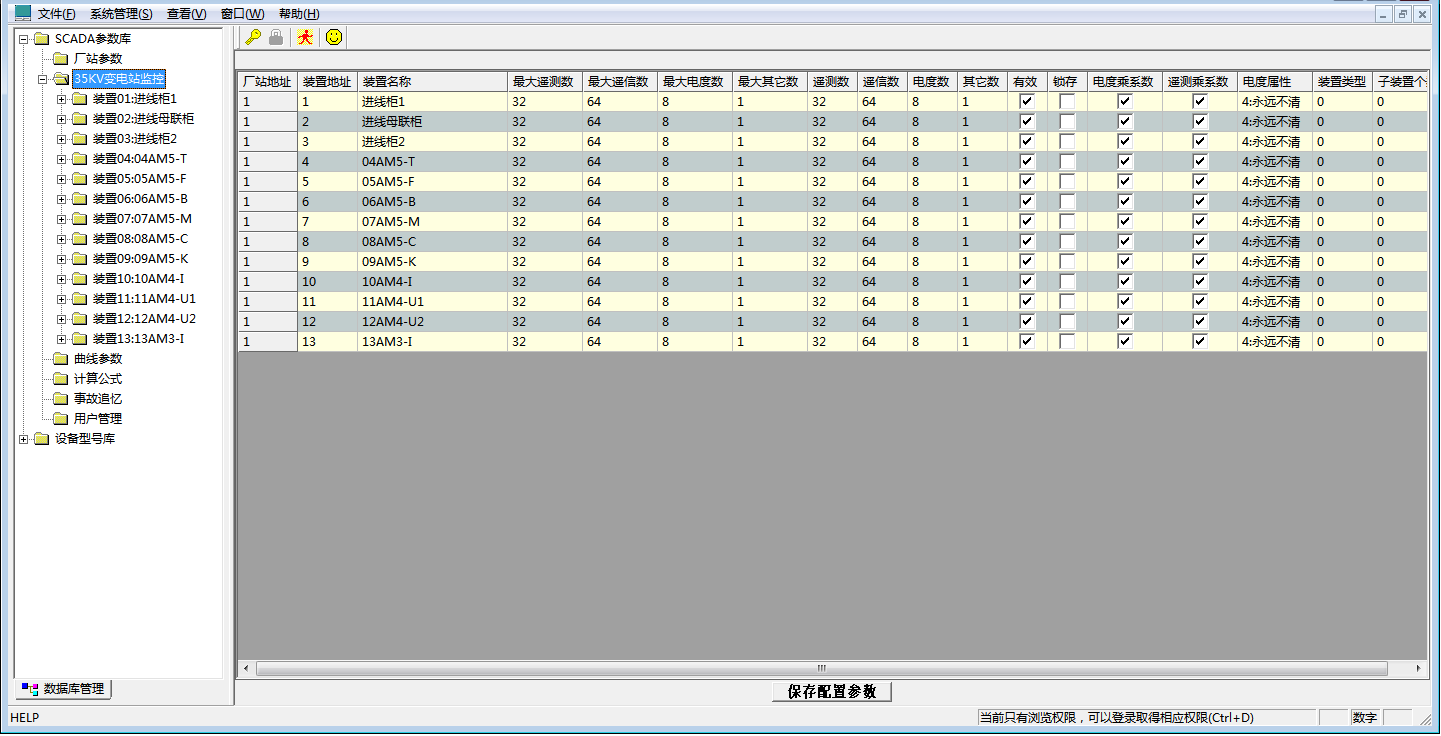The height and width of the screenshot is (736, 1441).
Task: Select the 厂站参数 folder in tree
Action: coord(97,59)
